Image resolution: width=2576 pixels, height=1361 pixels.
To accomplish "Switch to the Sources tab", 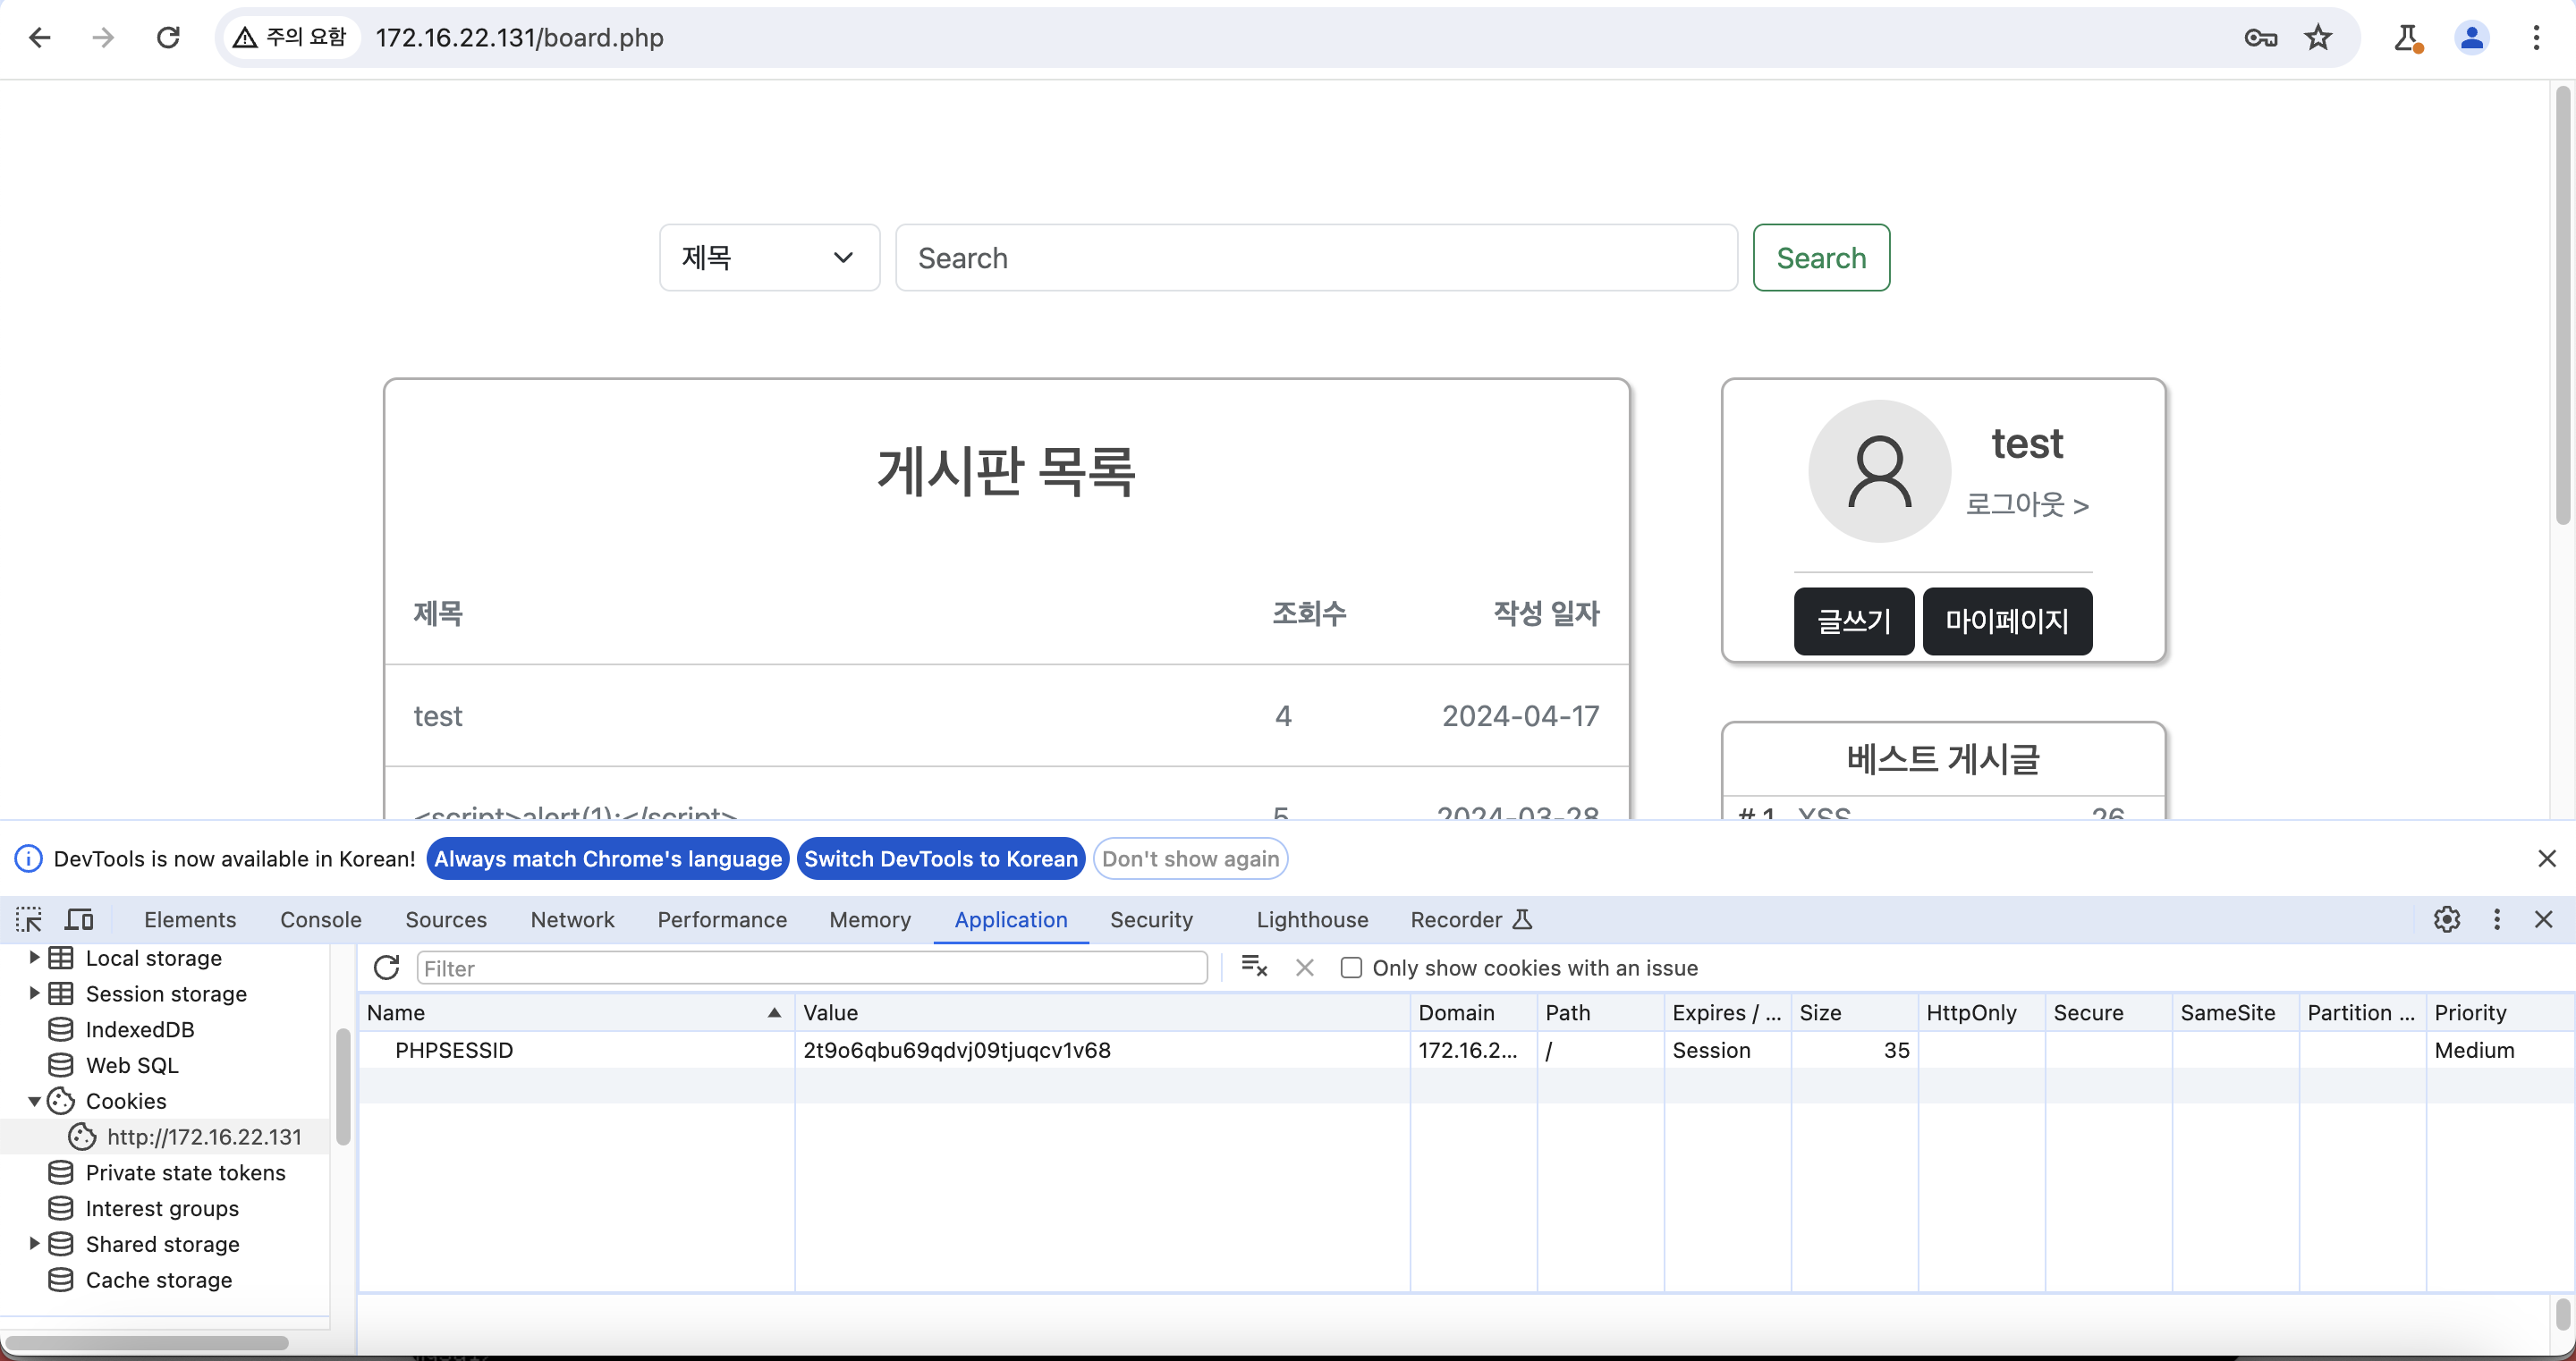I will pyautogui.click(x=445, y=919).
